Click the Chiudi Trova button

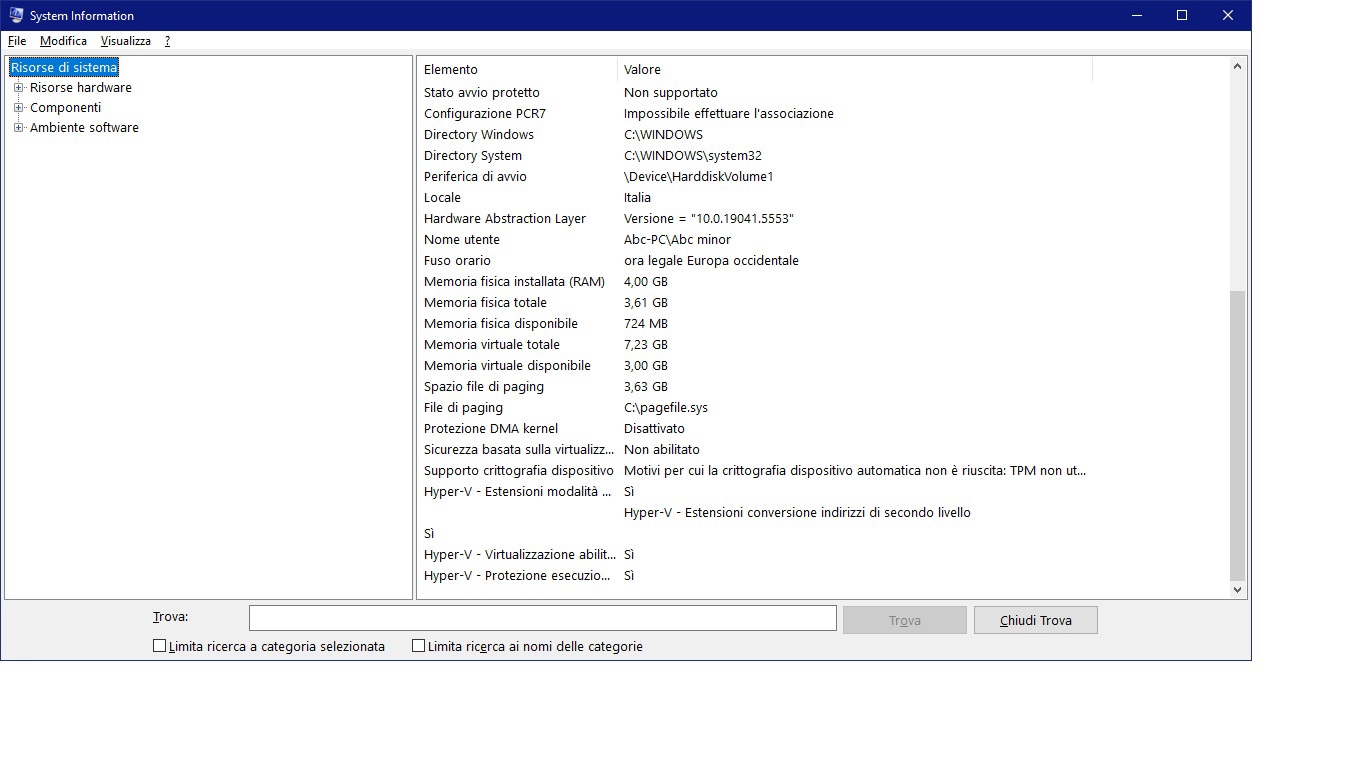click(x=1035, y=620)
